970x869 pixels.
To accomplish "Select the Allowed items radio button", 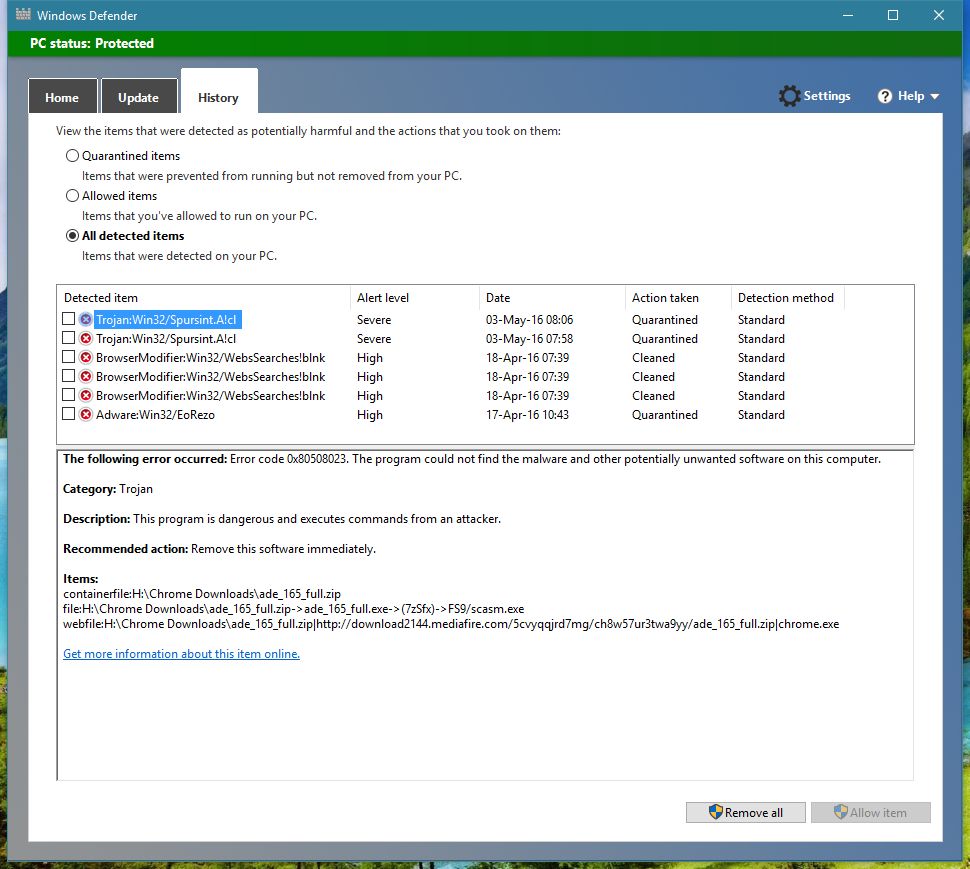I will (72, 195).
